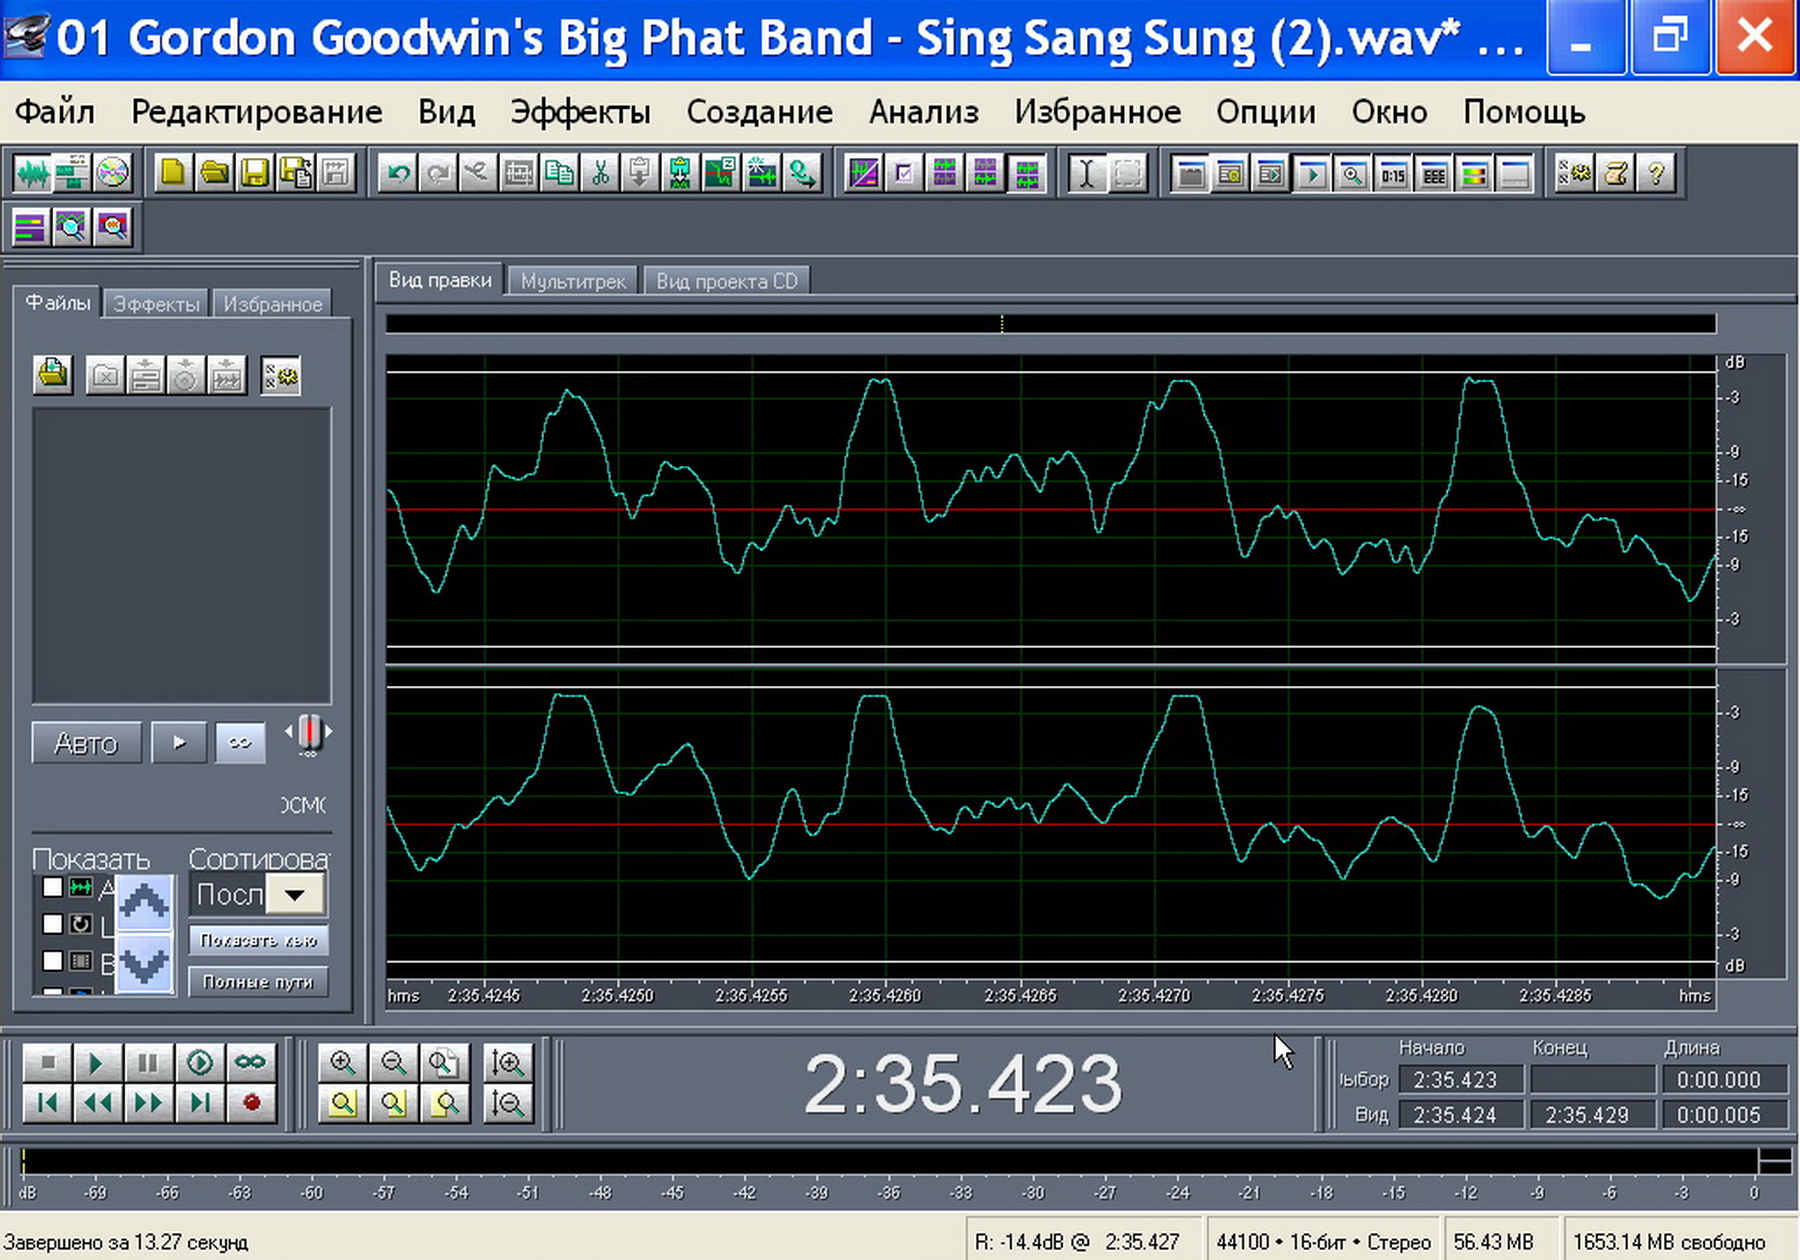Screen dimensions: 1800x1260
Task: Undo last edit with green arrow icon
Action: tap(397, 174)
